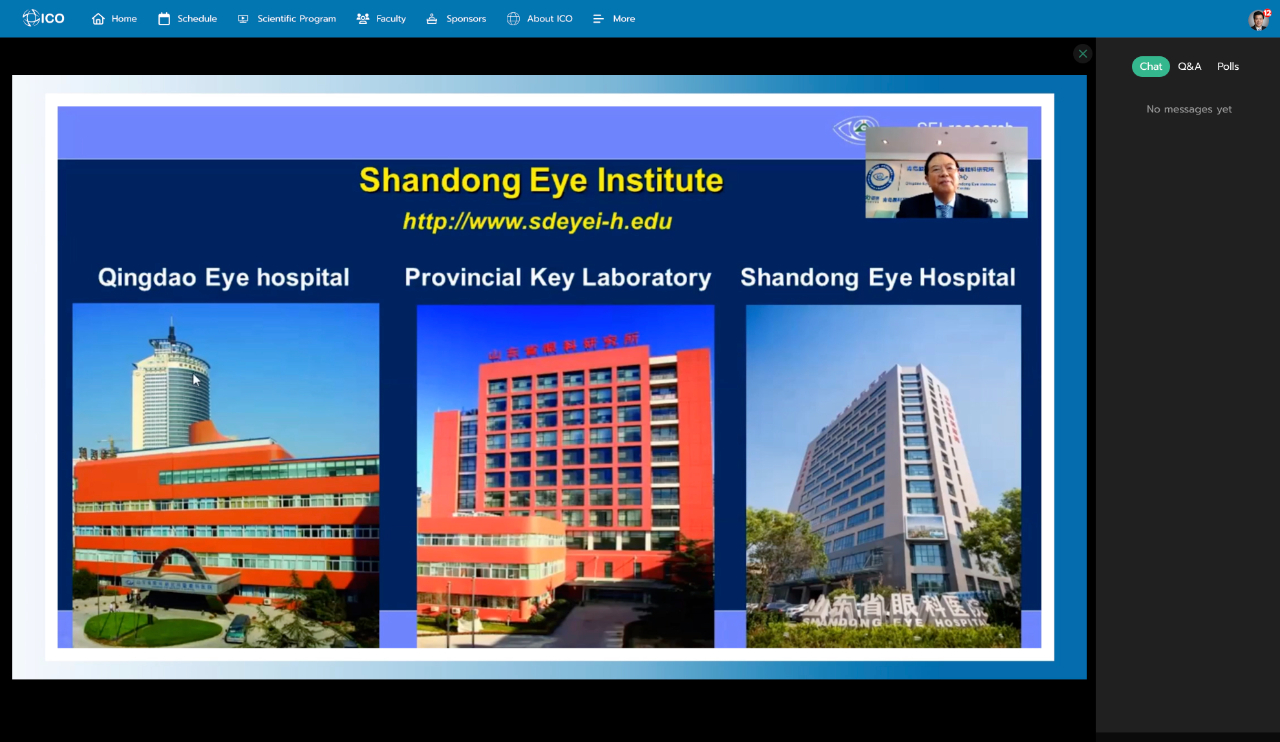Switch to the Q&A tab
The image size is (1280, 742).
point(1190,66)
